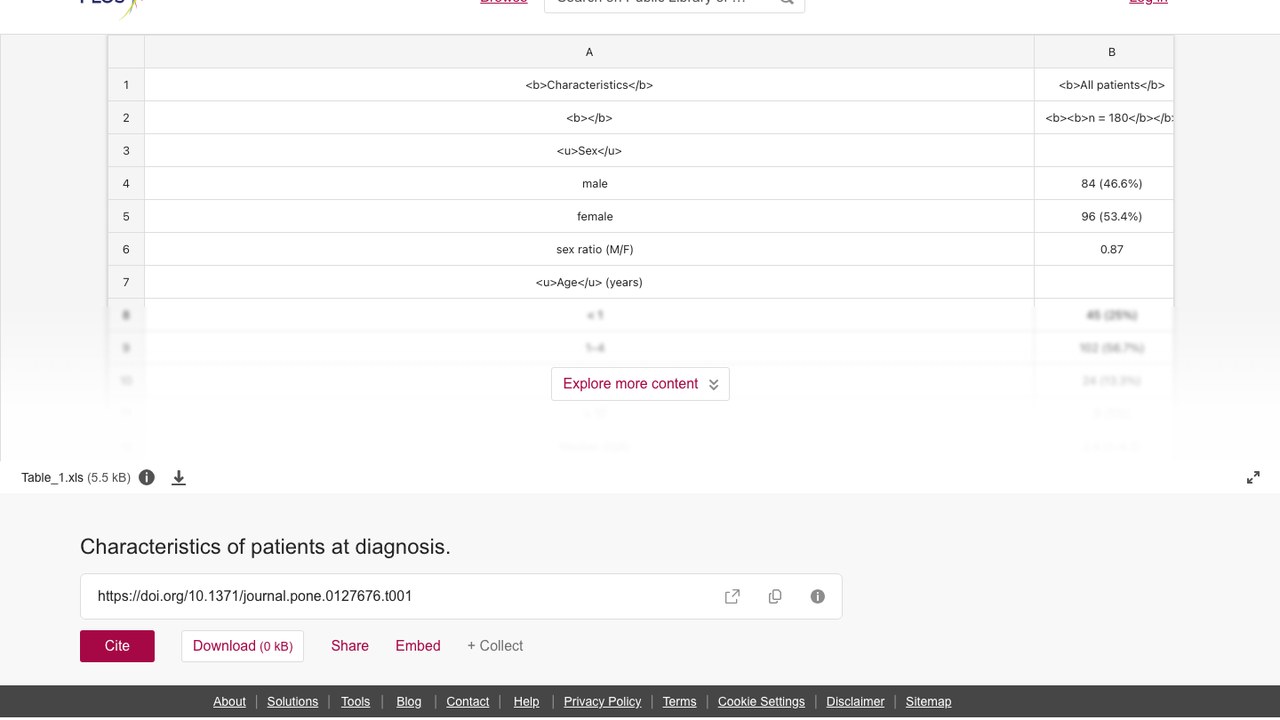Open Cookie Settings in the footer
Viewport: 1280px width, 720px height.
point(761,702)
